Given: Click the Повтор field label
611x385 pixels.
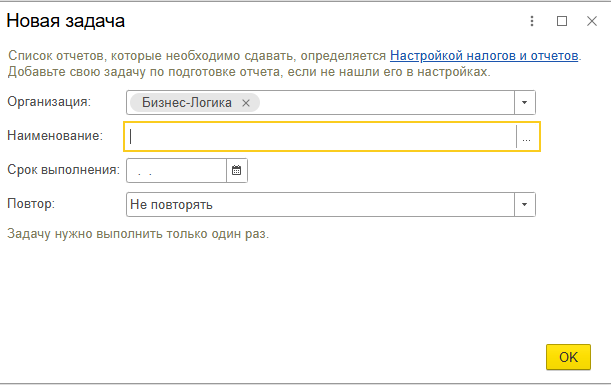Looking at the screenshot, I should tap(31, 204).
